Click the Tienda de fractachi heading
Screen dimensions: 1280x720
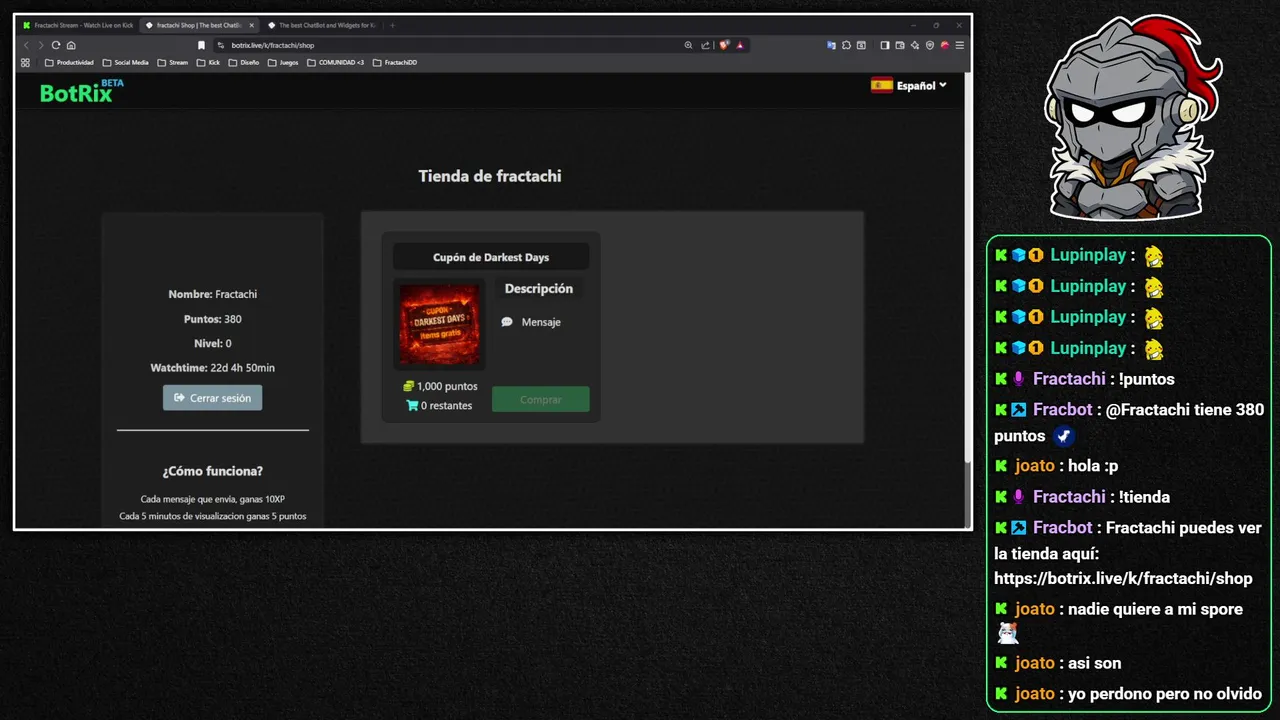coord(490,176)
